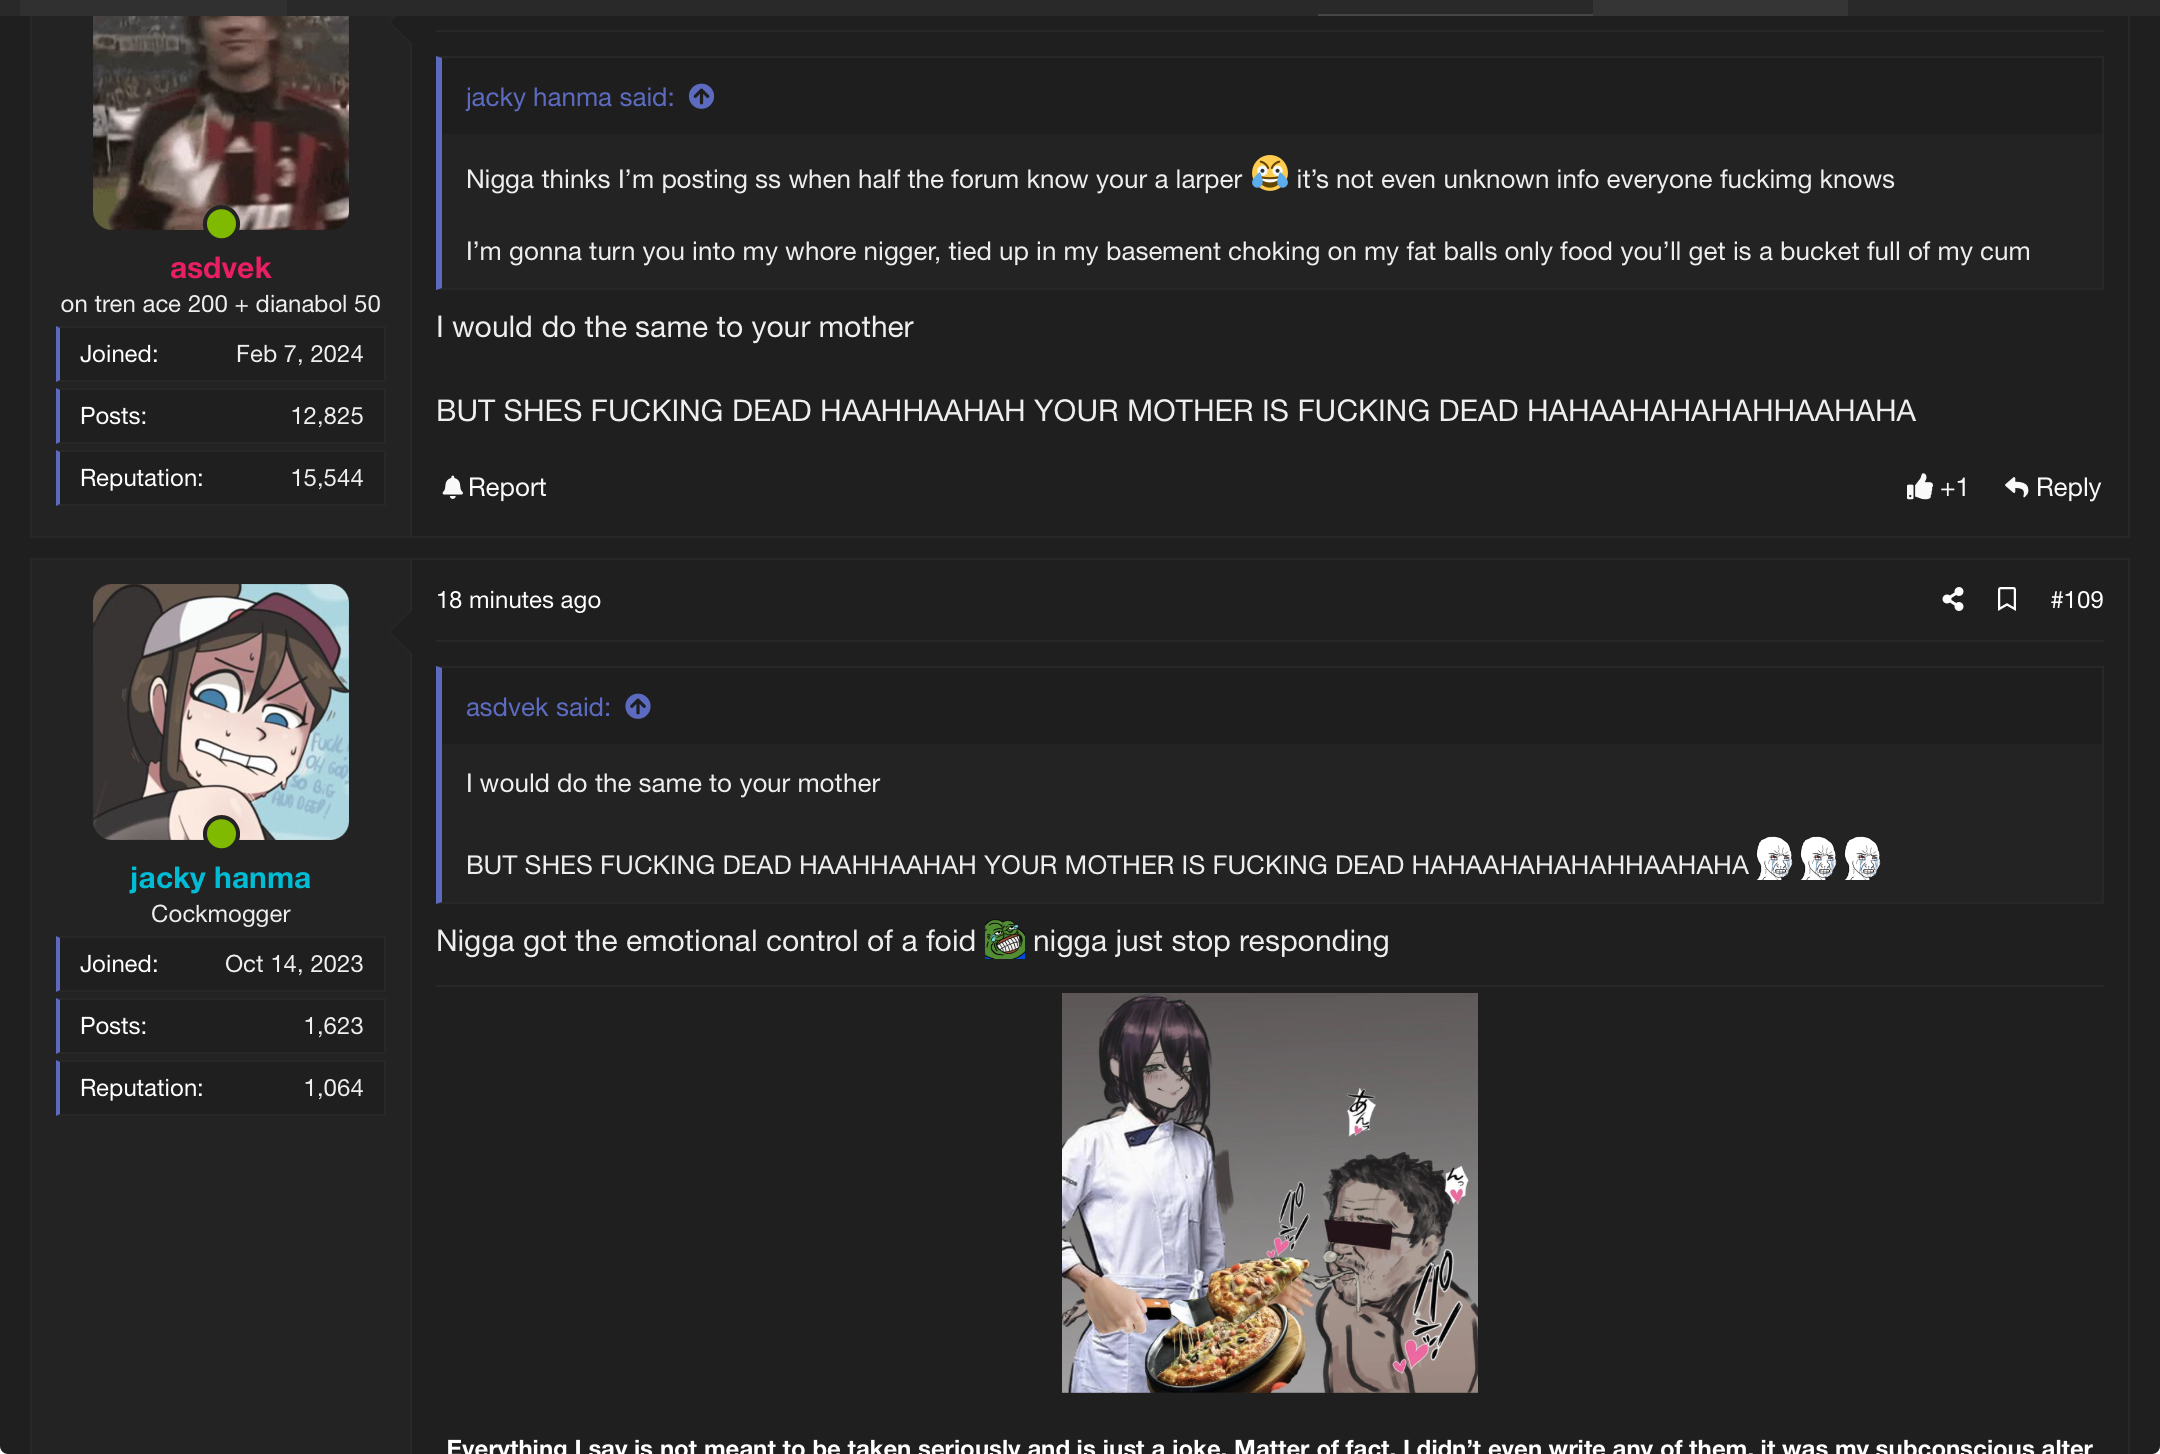Image resolution: width=2160 pixels, height=1454 pixels.
Task: Open jacky hanma's avatar image
Action: 221,712
